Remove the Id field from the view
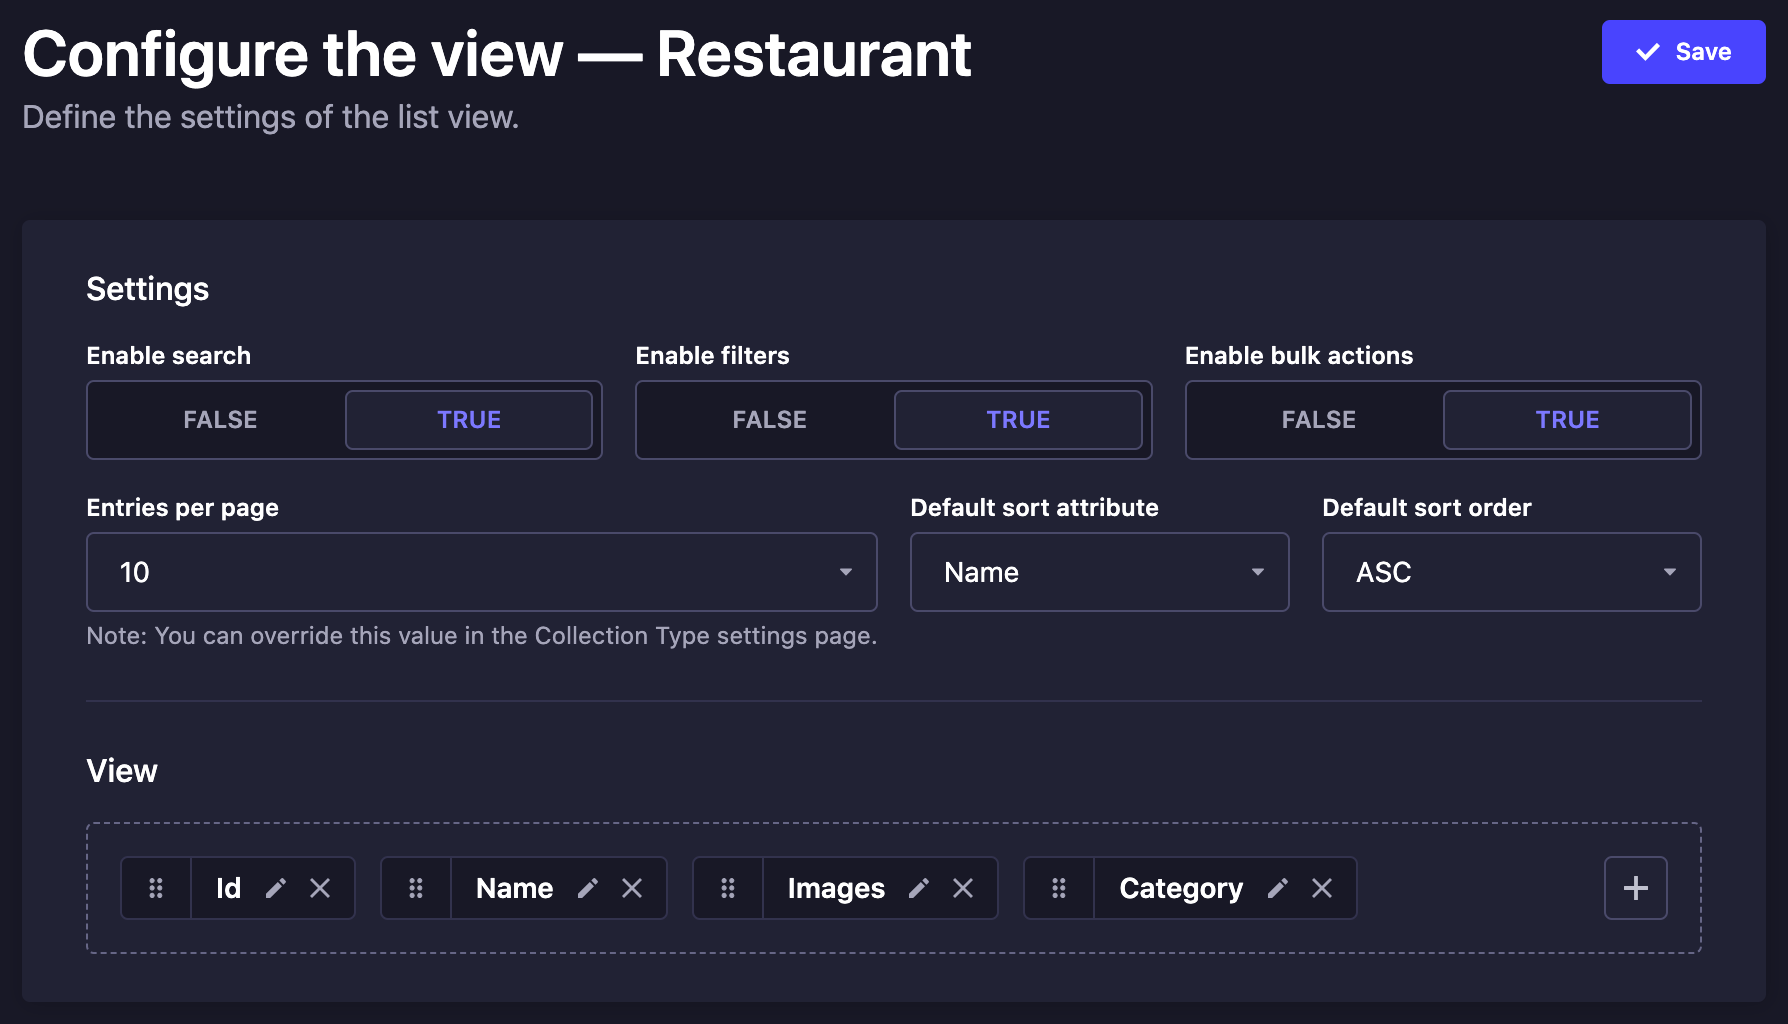 [x=321, y=888]
